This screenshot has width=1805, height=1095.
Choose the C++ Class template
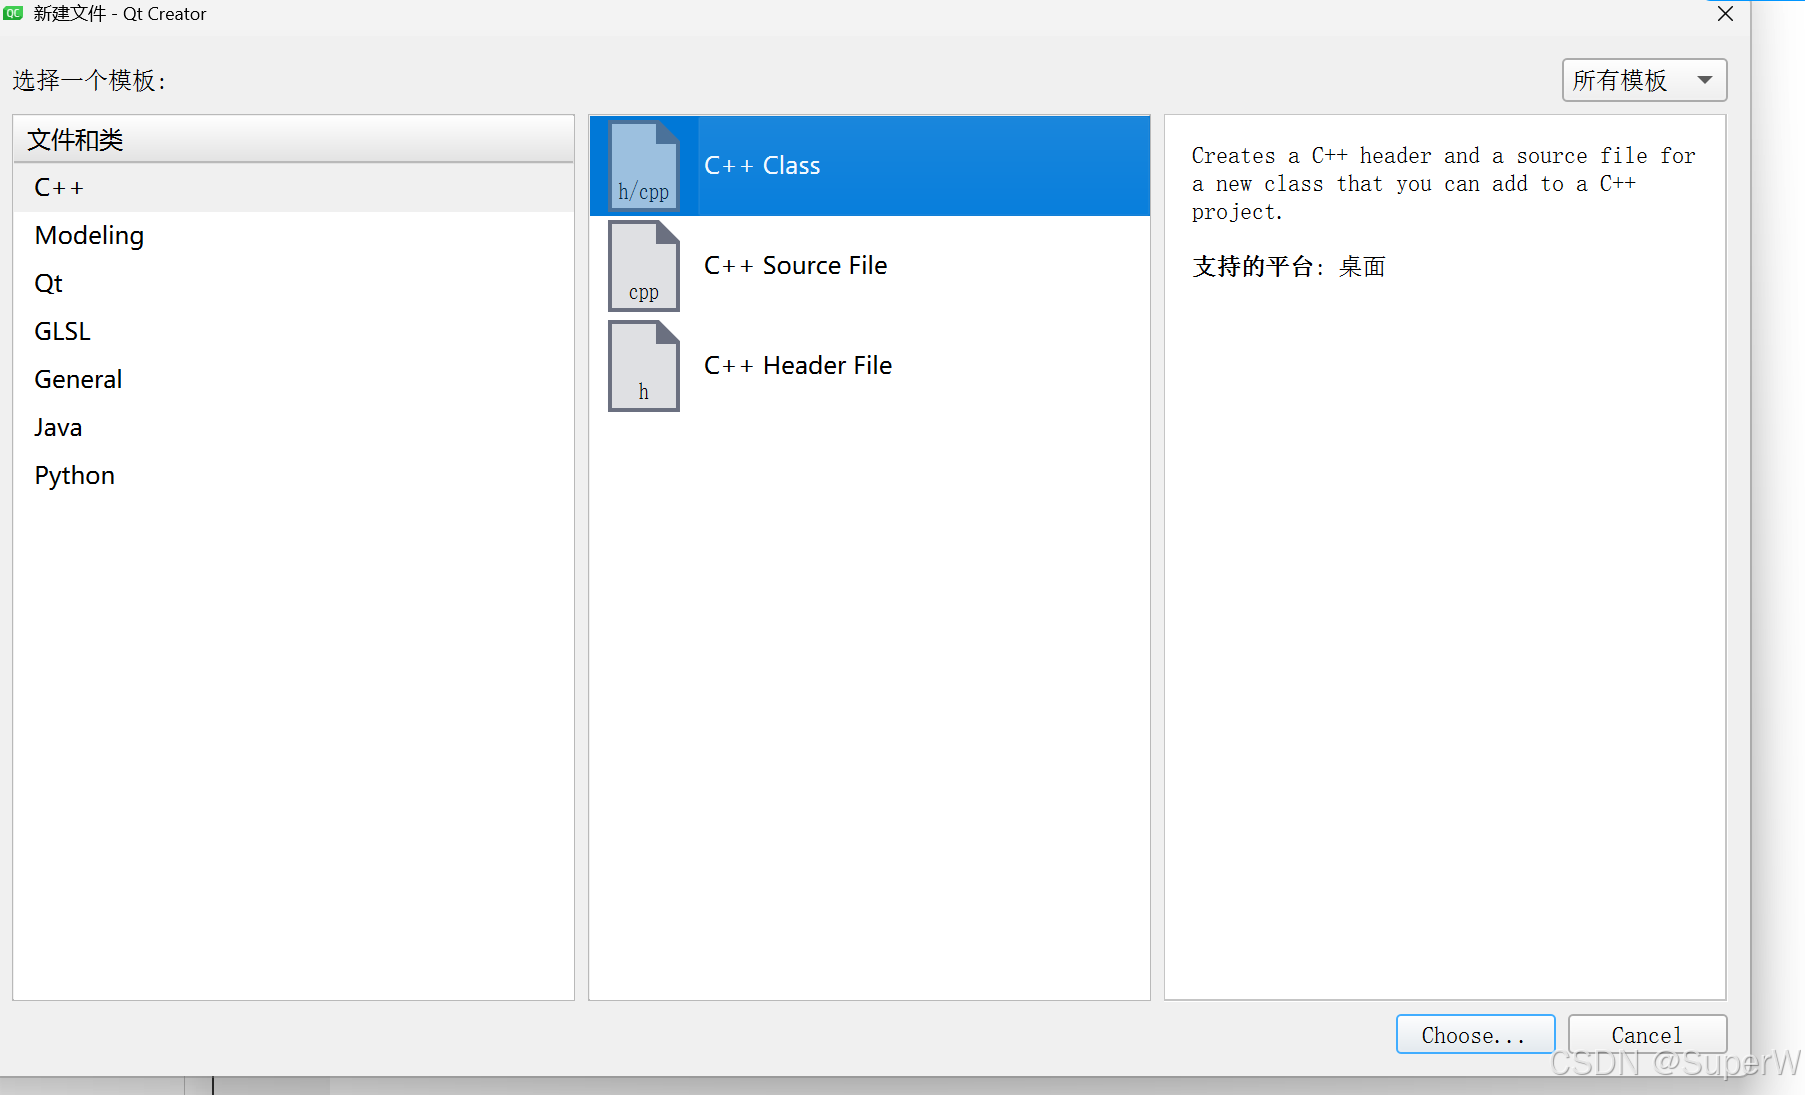869,166
